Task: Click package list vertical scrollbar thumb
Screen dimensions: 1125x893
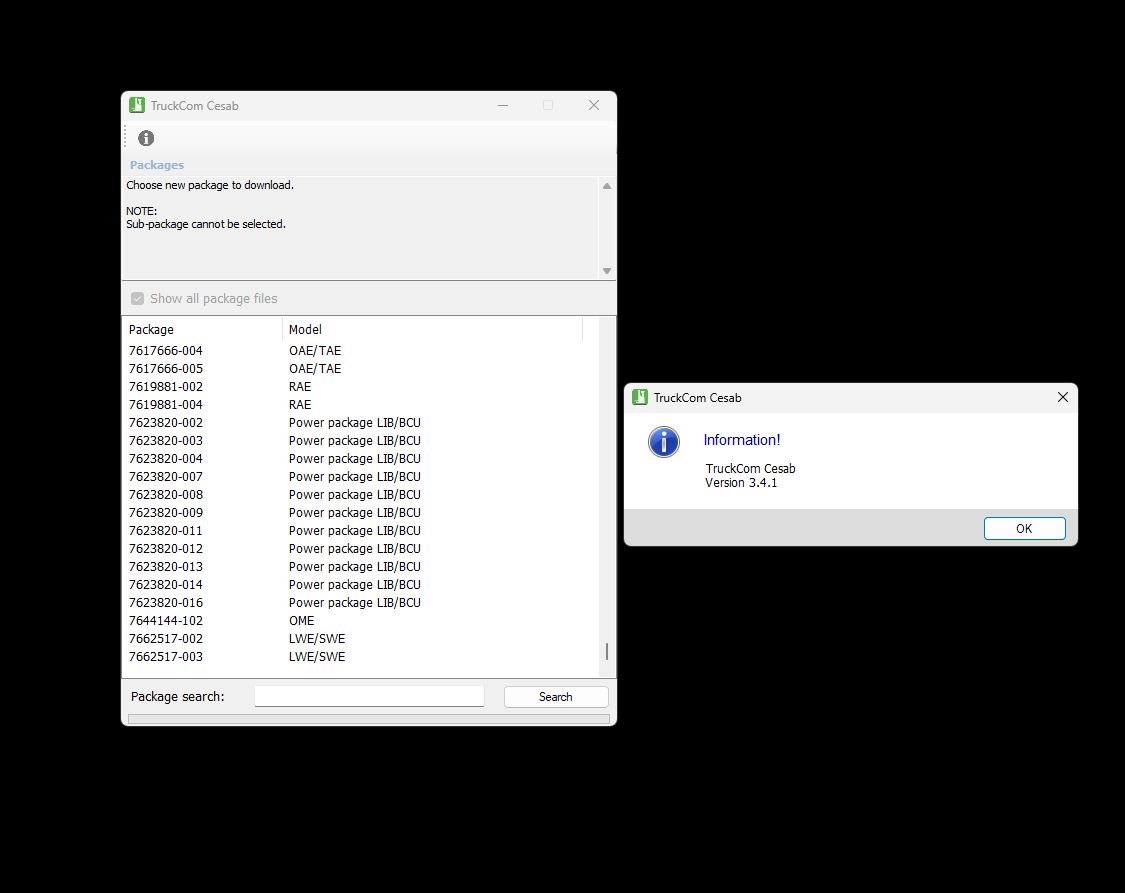Action: (607, 651)
